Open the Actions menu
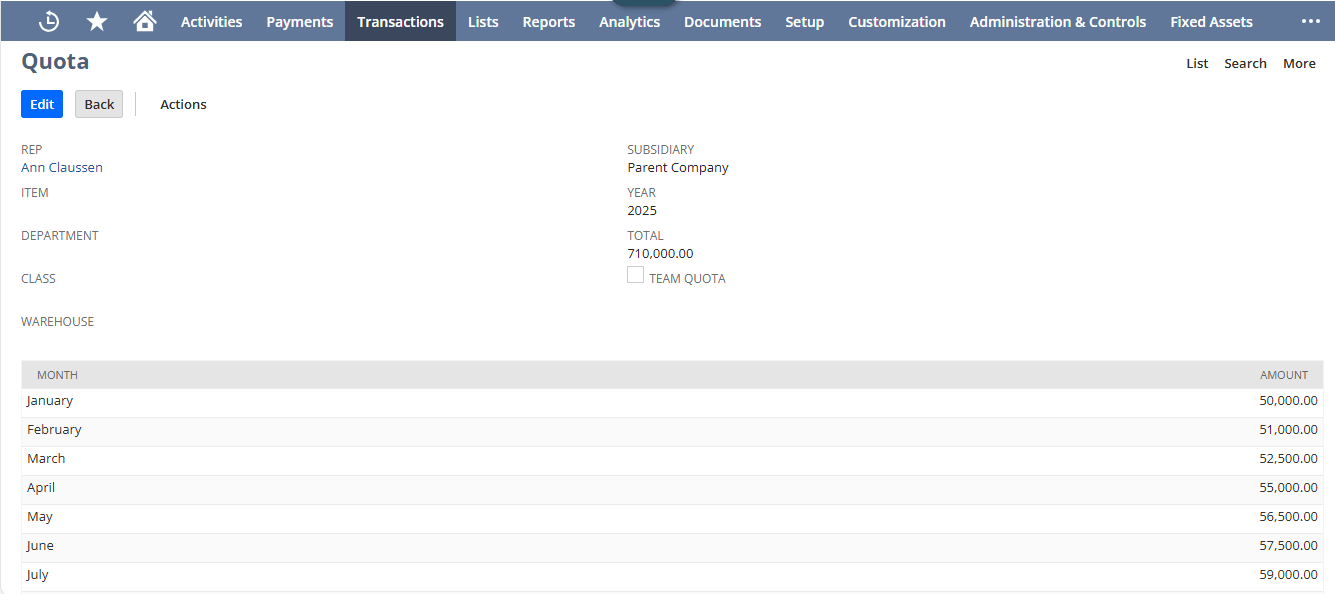Screen dimensions: 1335x594 tap(183, 104)
